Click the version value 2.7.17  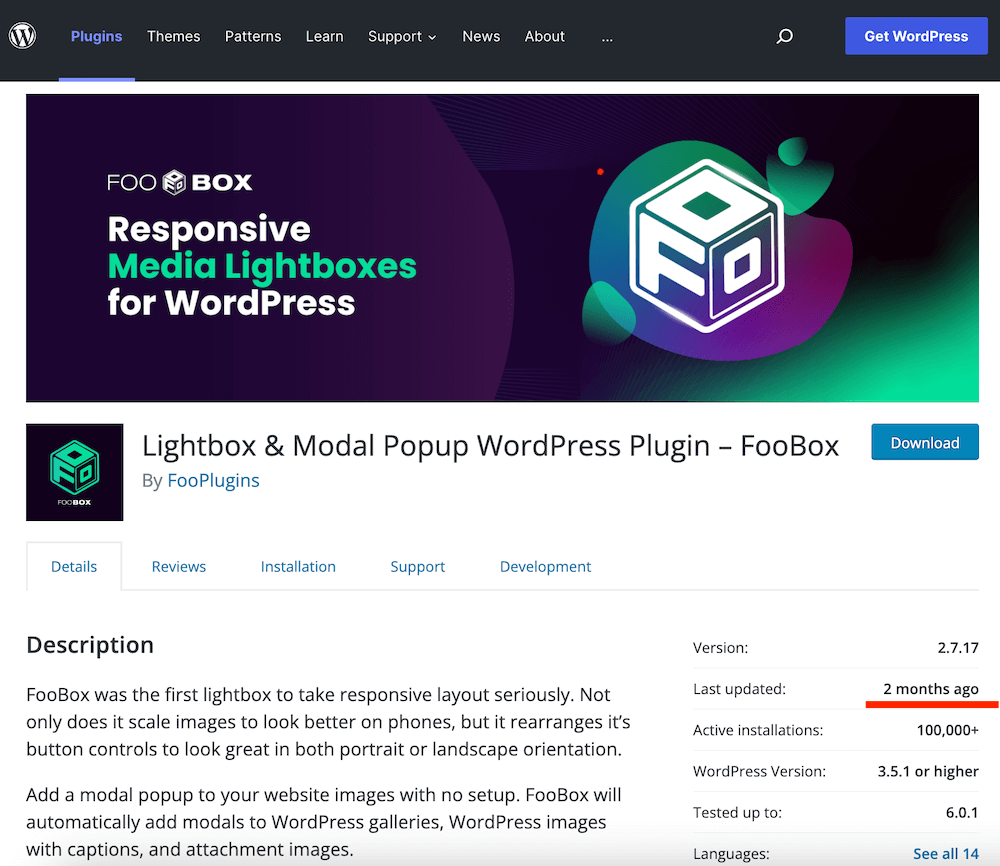(x=958, y=648)
